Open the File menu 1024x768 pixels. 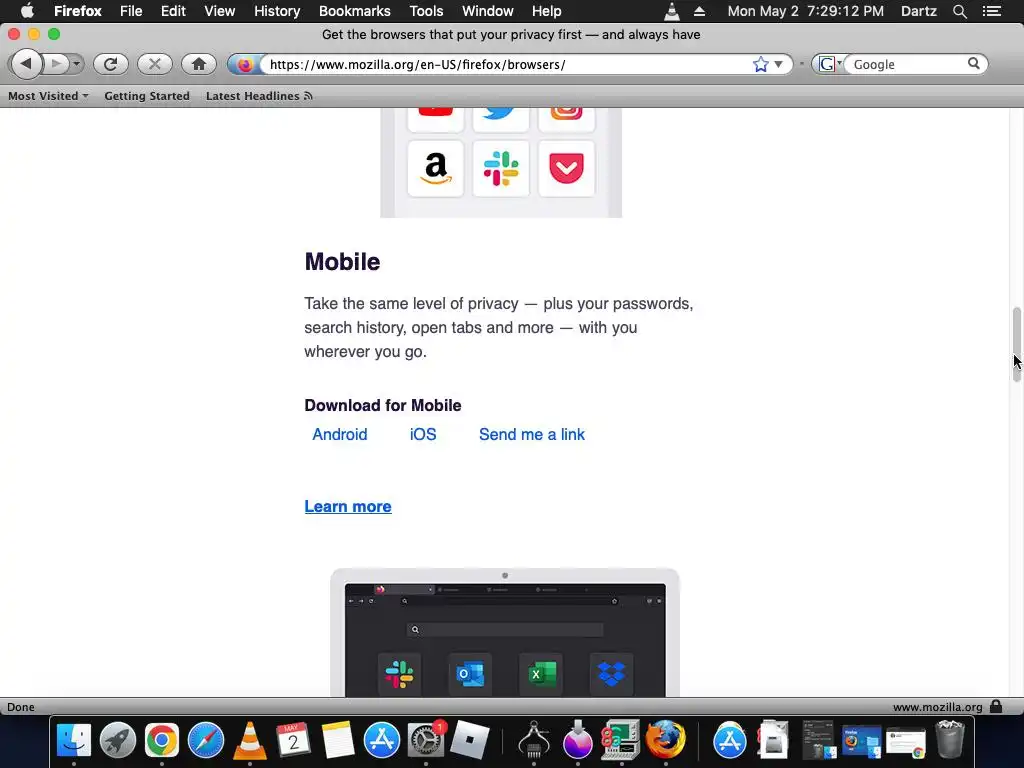click(x=131, y=11)
